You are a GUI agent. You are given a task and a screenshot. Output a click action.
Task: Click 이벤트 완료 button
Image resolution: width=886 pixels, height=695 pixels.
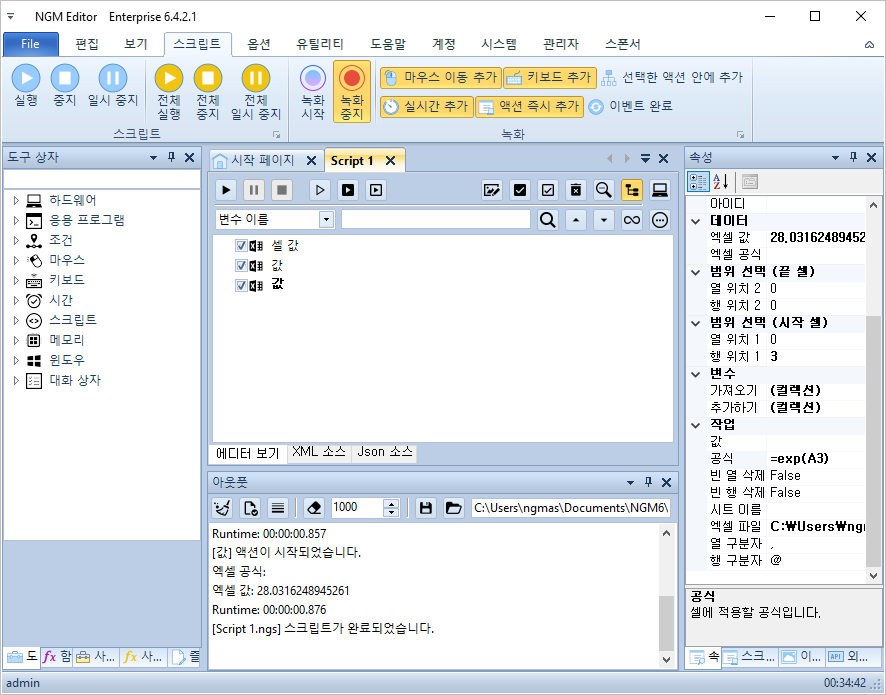pos(630,106)
